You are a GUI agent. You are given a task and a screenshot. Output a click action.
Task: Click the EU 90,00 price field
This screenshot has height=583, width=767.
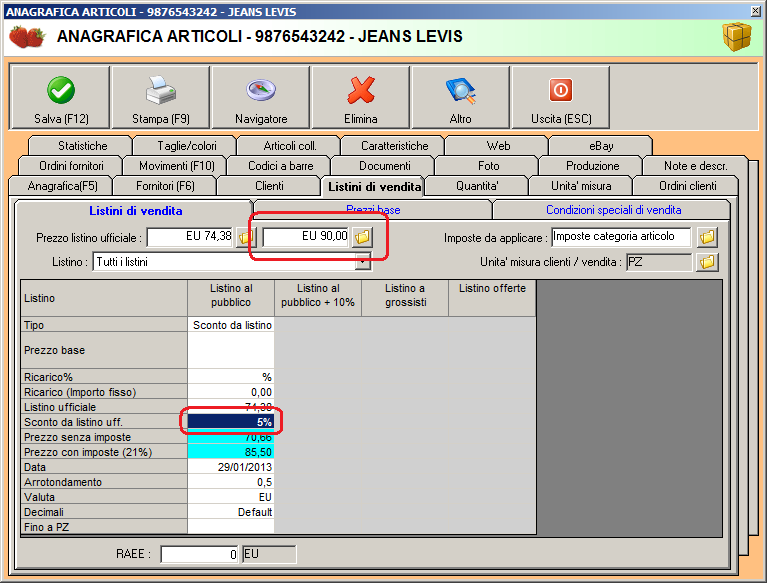click(x=306, y=237)
